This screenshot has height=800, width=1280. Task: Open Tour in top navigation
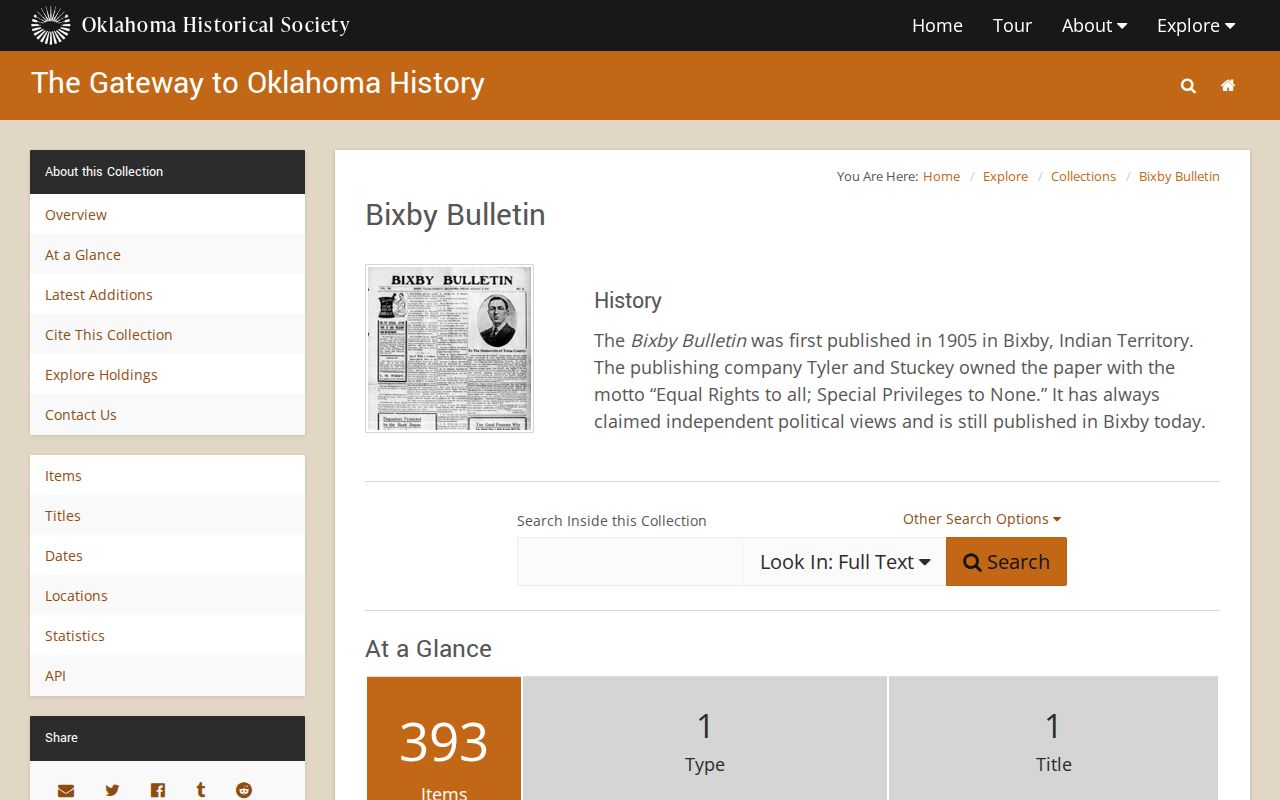1012,26
